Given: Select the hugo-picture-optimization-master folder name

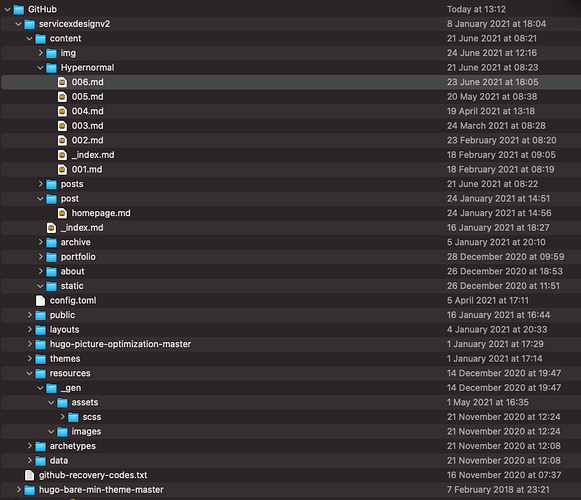Looking at the screenshot, I should pyautogui.click(x=120, y=344).
